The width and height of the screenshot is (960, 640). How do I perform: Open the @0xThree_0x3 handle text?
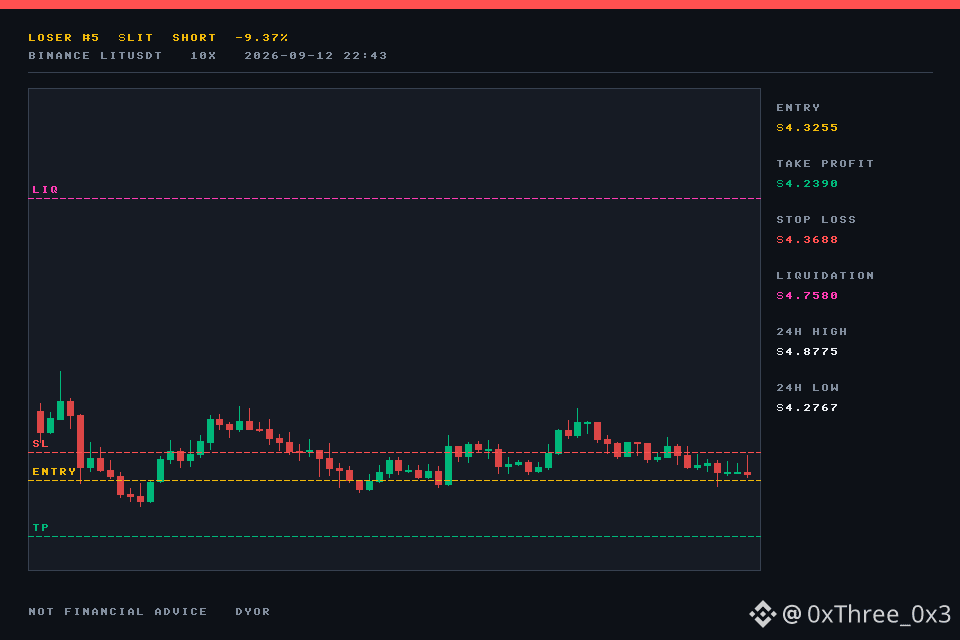[x=867, y=614]
